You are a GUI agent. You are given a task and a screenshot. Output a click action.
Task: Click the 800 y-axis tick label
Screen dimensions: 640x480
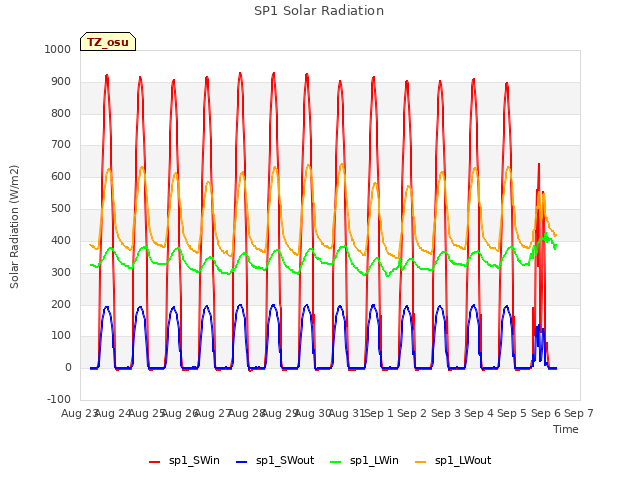click(x=61, y=113)
